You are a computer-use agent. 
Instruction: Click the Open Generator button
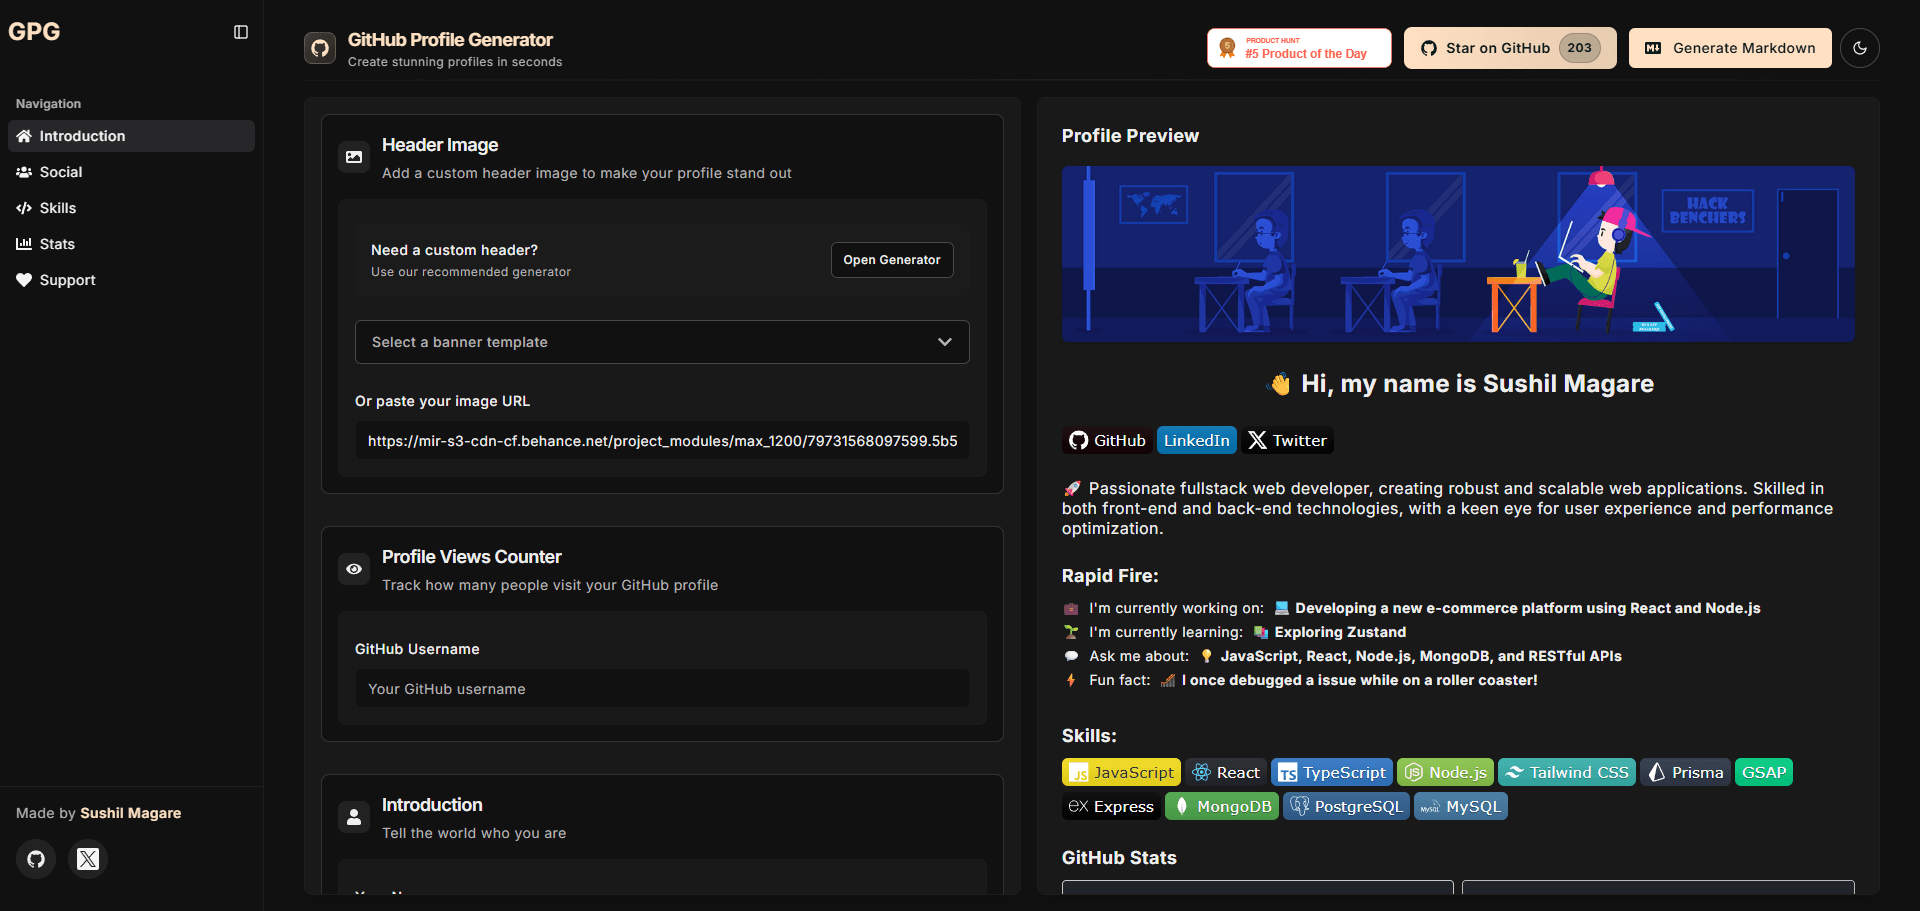click(891, 260)
